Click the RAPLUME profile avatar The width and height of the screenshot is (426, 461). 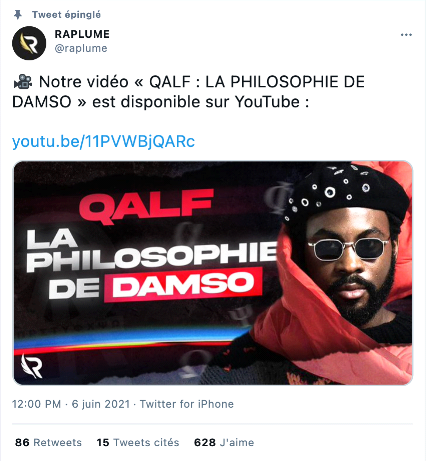coord(29,43)
